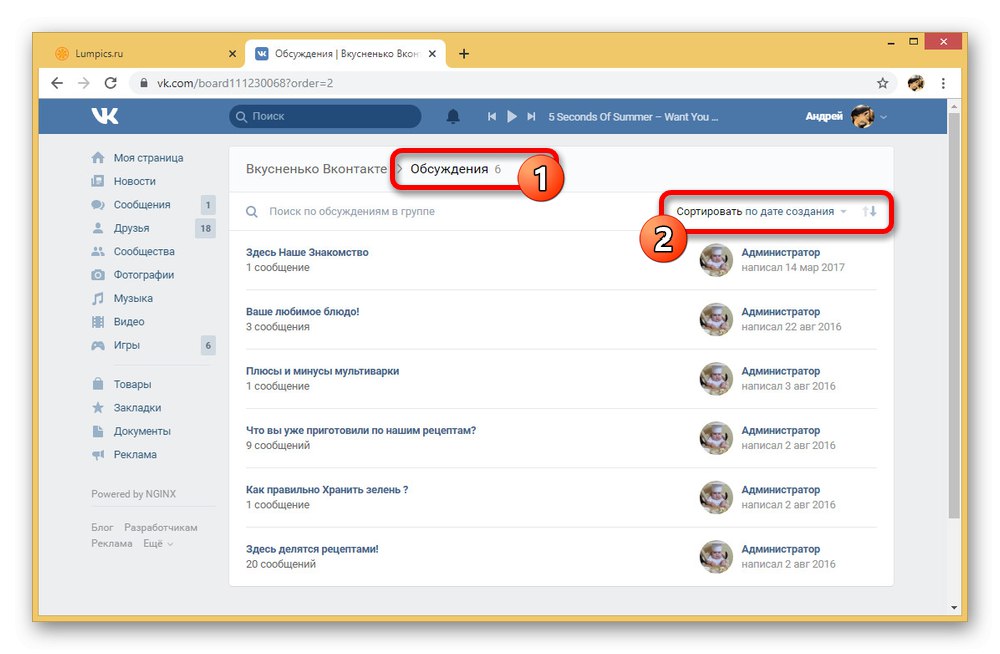Click the site lock icon in address bar
The height and width of the screenshot is (654, 1000).
(x=143, y=83)
